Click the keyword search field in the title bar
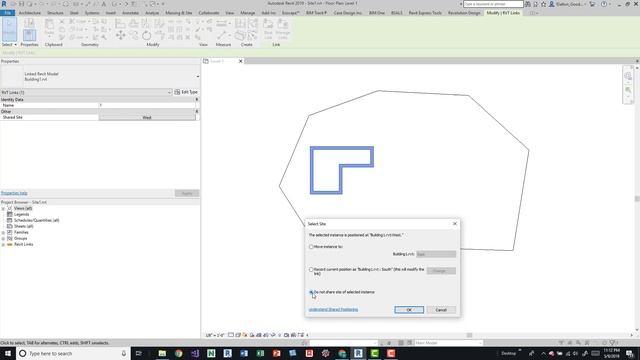 click(493, 4)
